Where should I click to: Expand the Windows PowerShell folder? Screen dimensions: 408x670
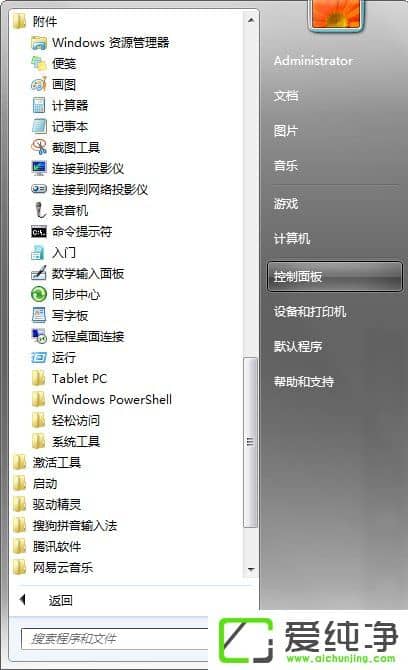pyautogui.click(x=102, y=400)
